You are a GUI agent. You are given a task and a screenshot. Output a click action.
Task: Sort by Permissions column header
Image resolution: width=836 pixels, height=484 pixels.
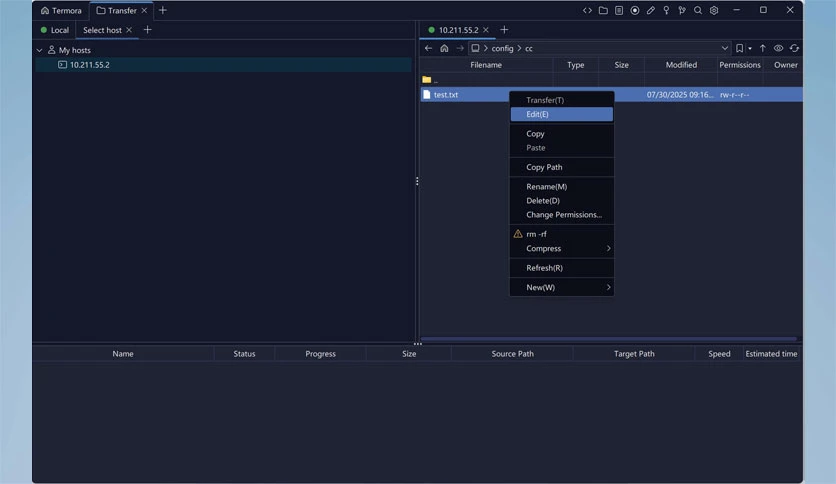coord(740,64)
